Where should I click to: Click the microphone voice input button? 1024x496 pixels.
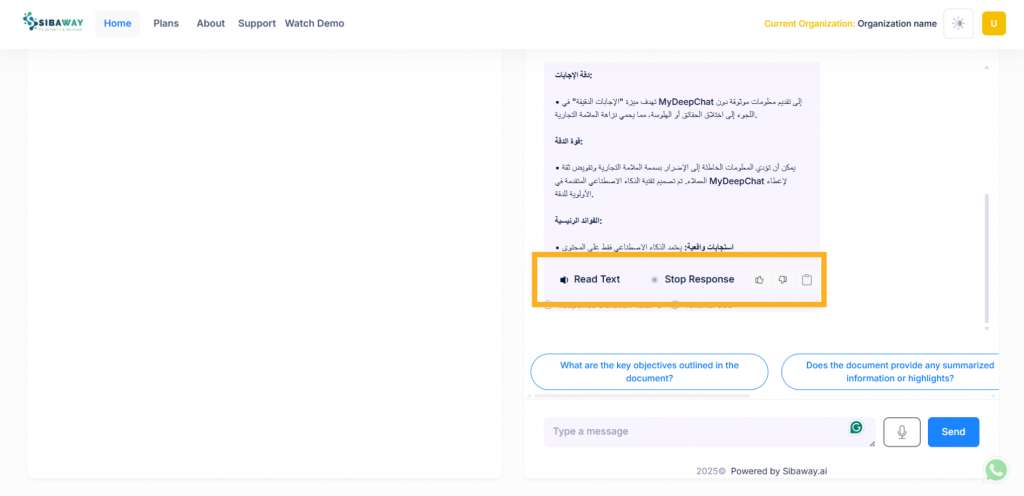pos(902,432)
